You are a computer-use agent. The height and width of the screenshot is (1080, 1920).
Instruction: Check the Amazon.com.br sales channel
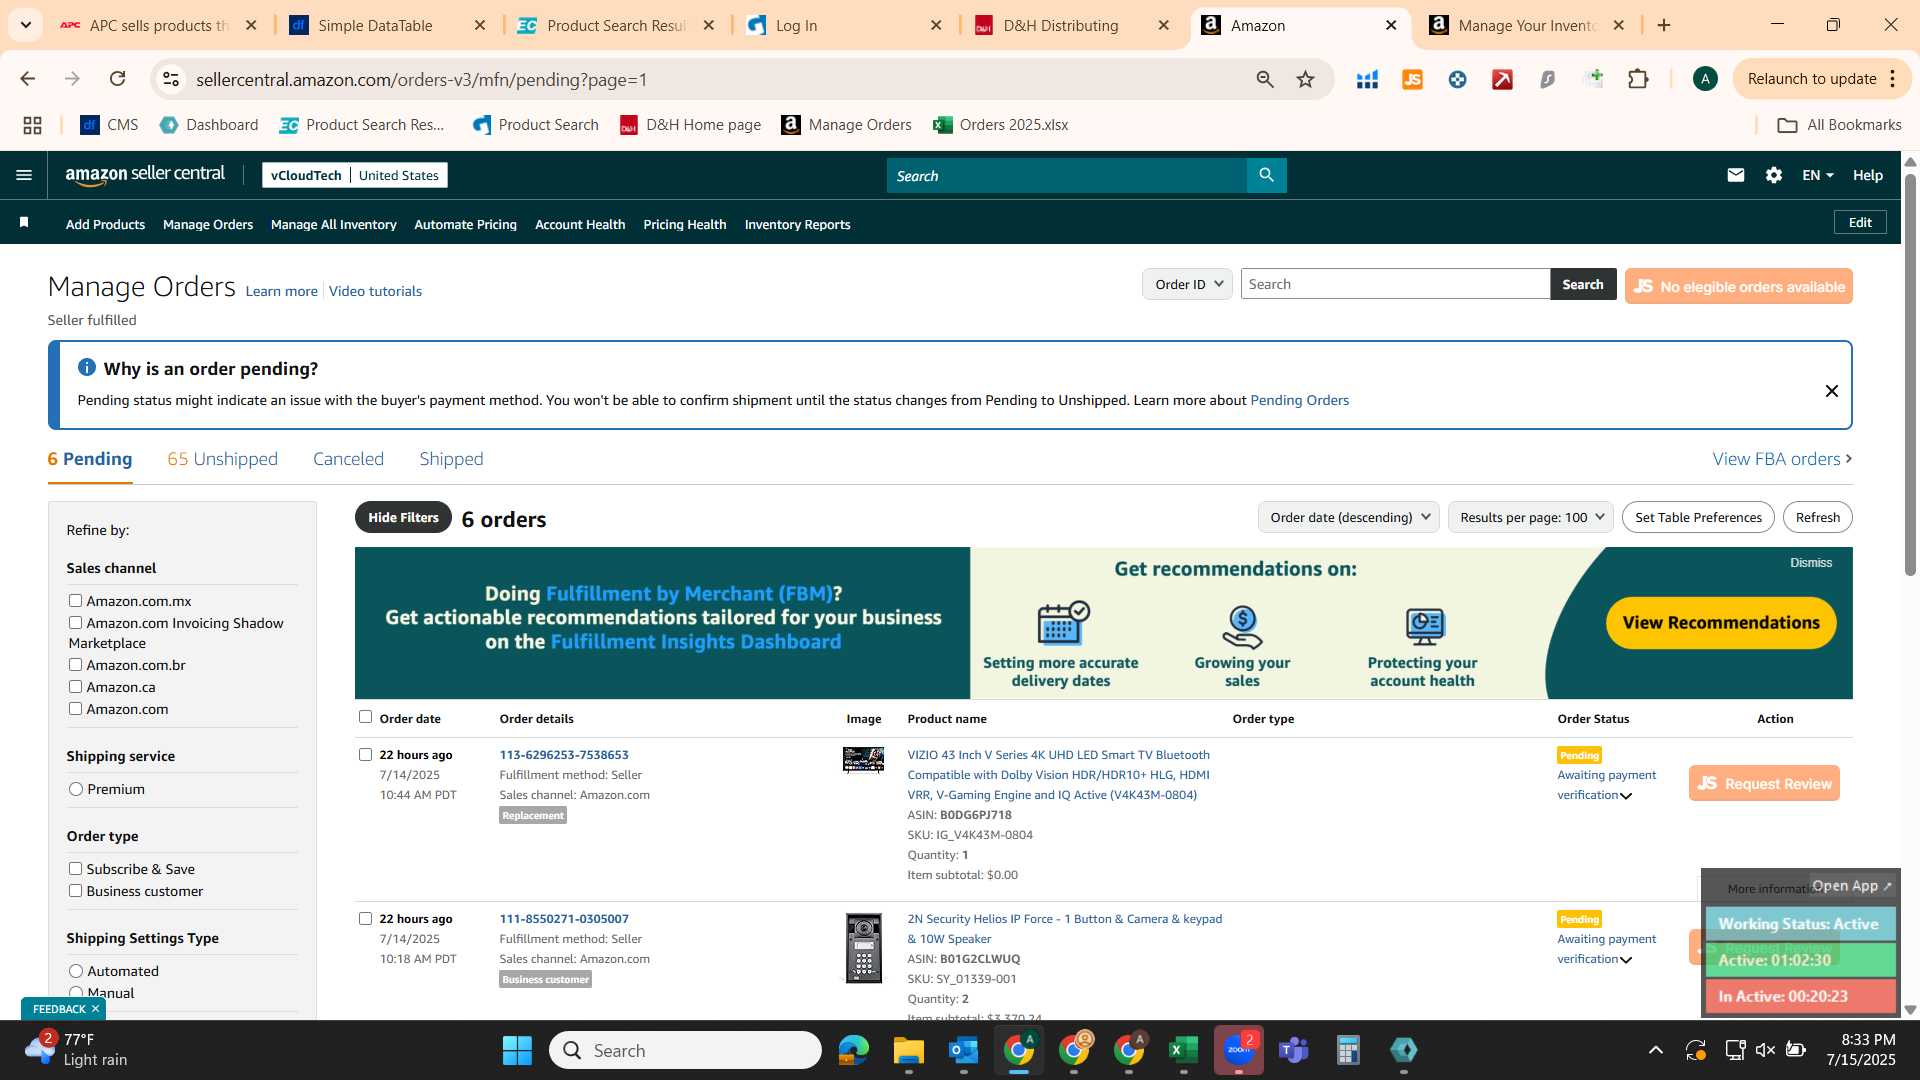point(75,664)
